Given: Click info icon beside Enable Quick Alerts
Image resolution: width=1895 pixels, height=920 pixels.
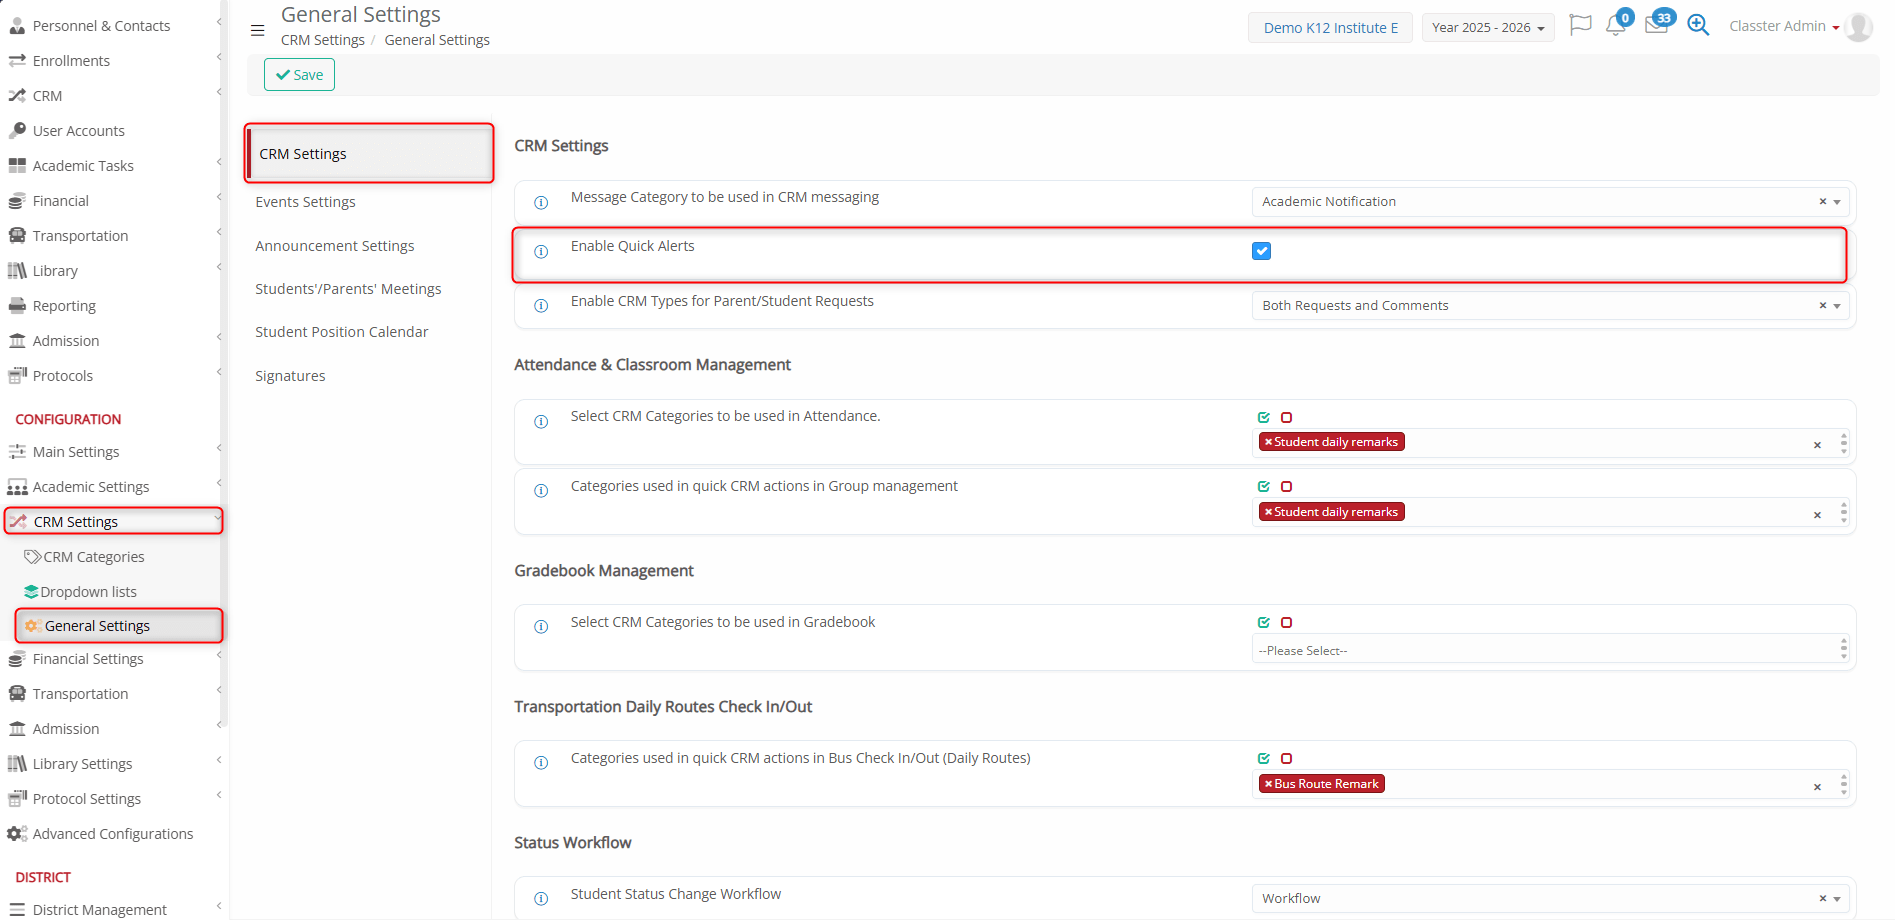Looking at the screenshot, I should (x=541, y=252).
